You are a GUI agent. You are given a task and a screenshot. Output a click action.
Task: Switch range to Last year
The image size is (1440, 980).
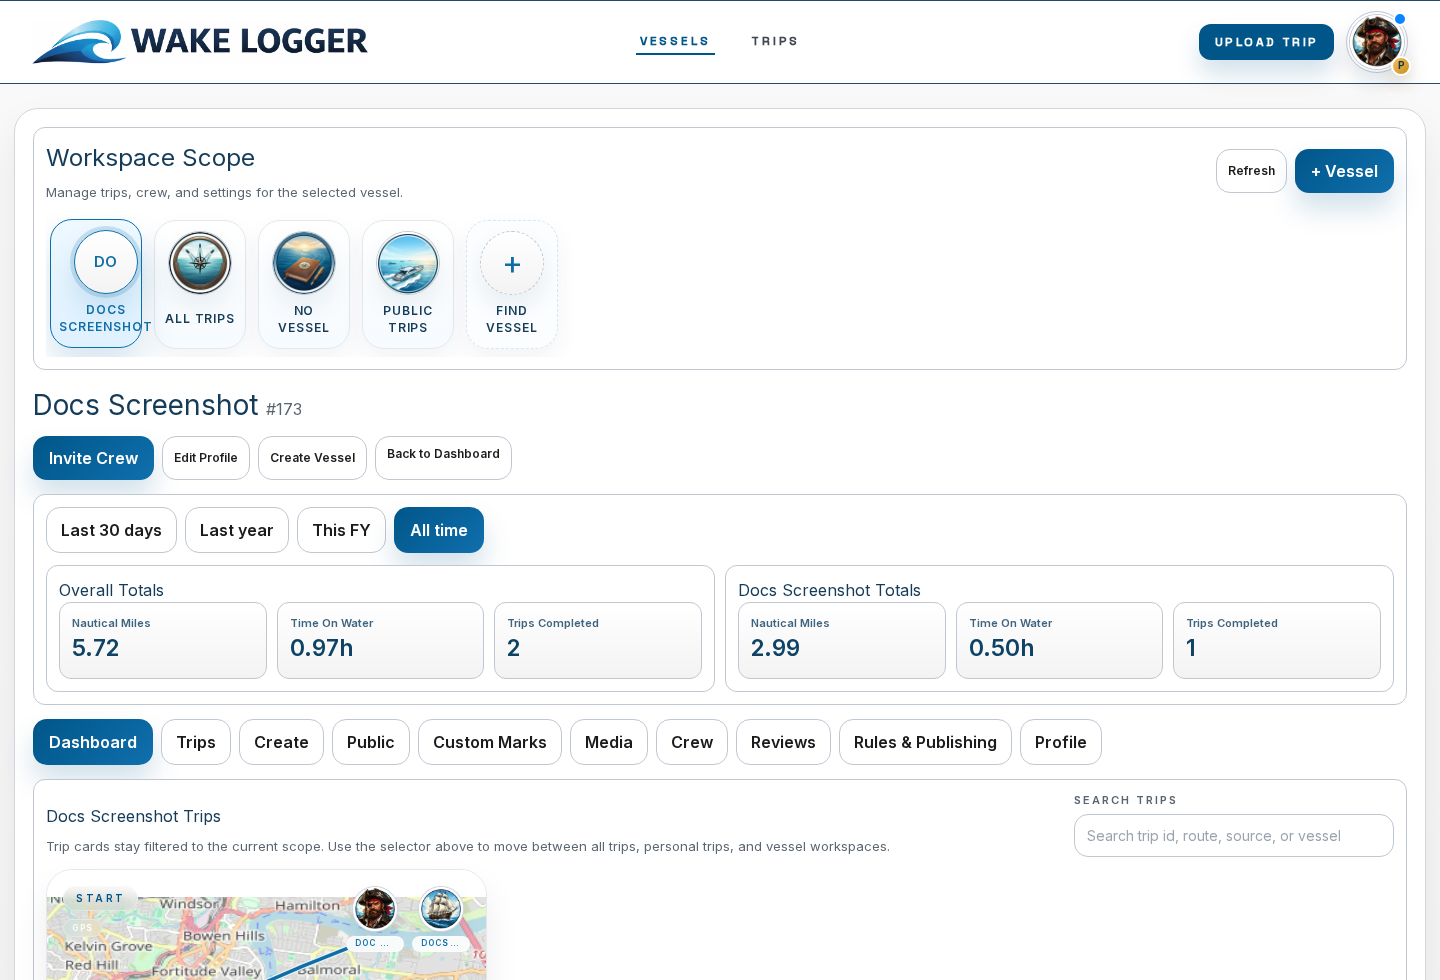point(236,530)
